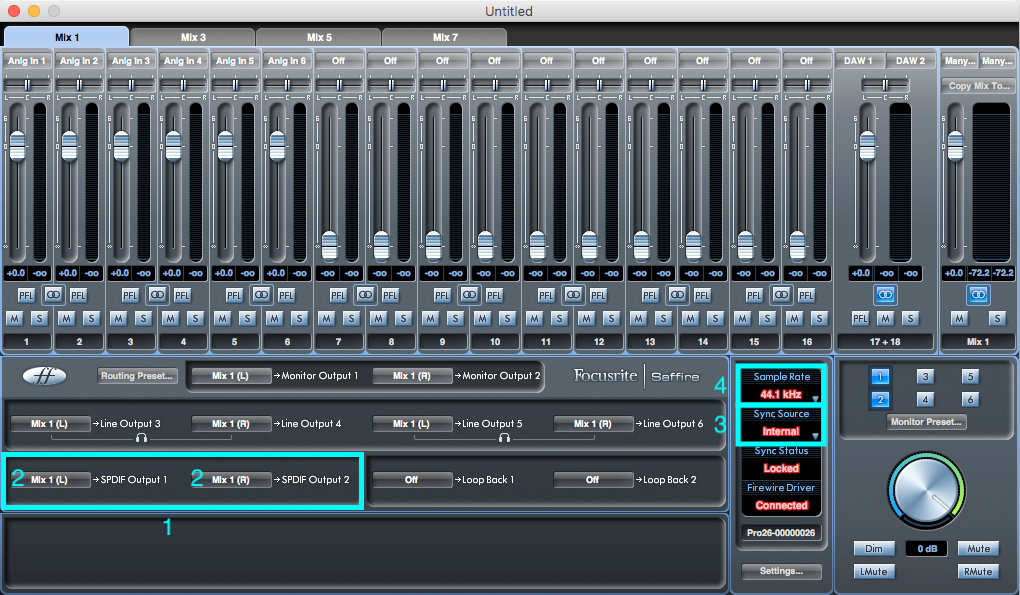This screenshot has width=1020, height=595.
Task: Toggle stereo link on DAW 1-2 channel strip
Action: pos(884,295)
